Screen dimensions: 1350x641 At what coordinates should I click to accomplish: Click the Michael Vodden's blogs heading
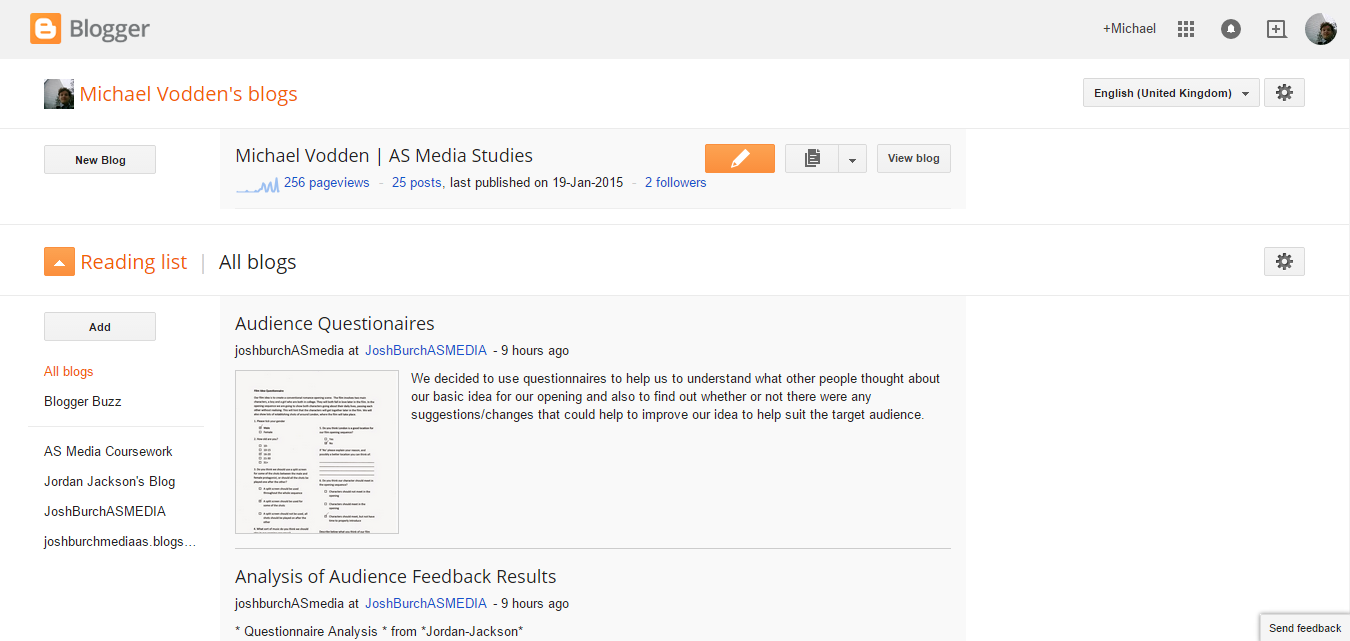pos(189,94)
